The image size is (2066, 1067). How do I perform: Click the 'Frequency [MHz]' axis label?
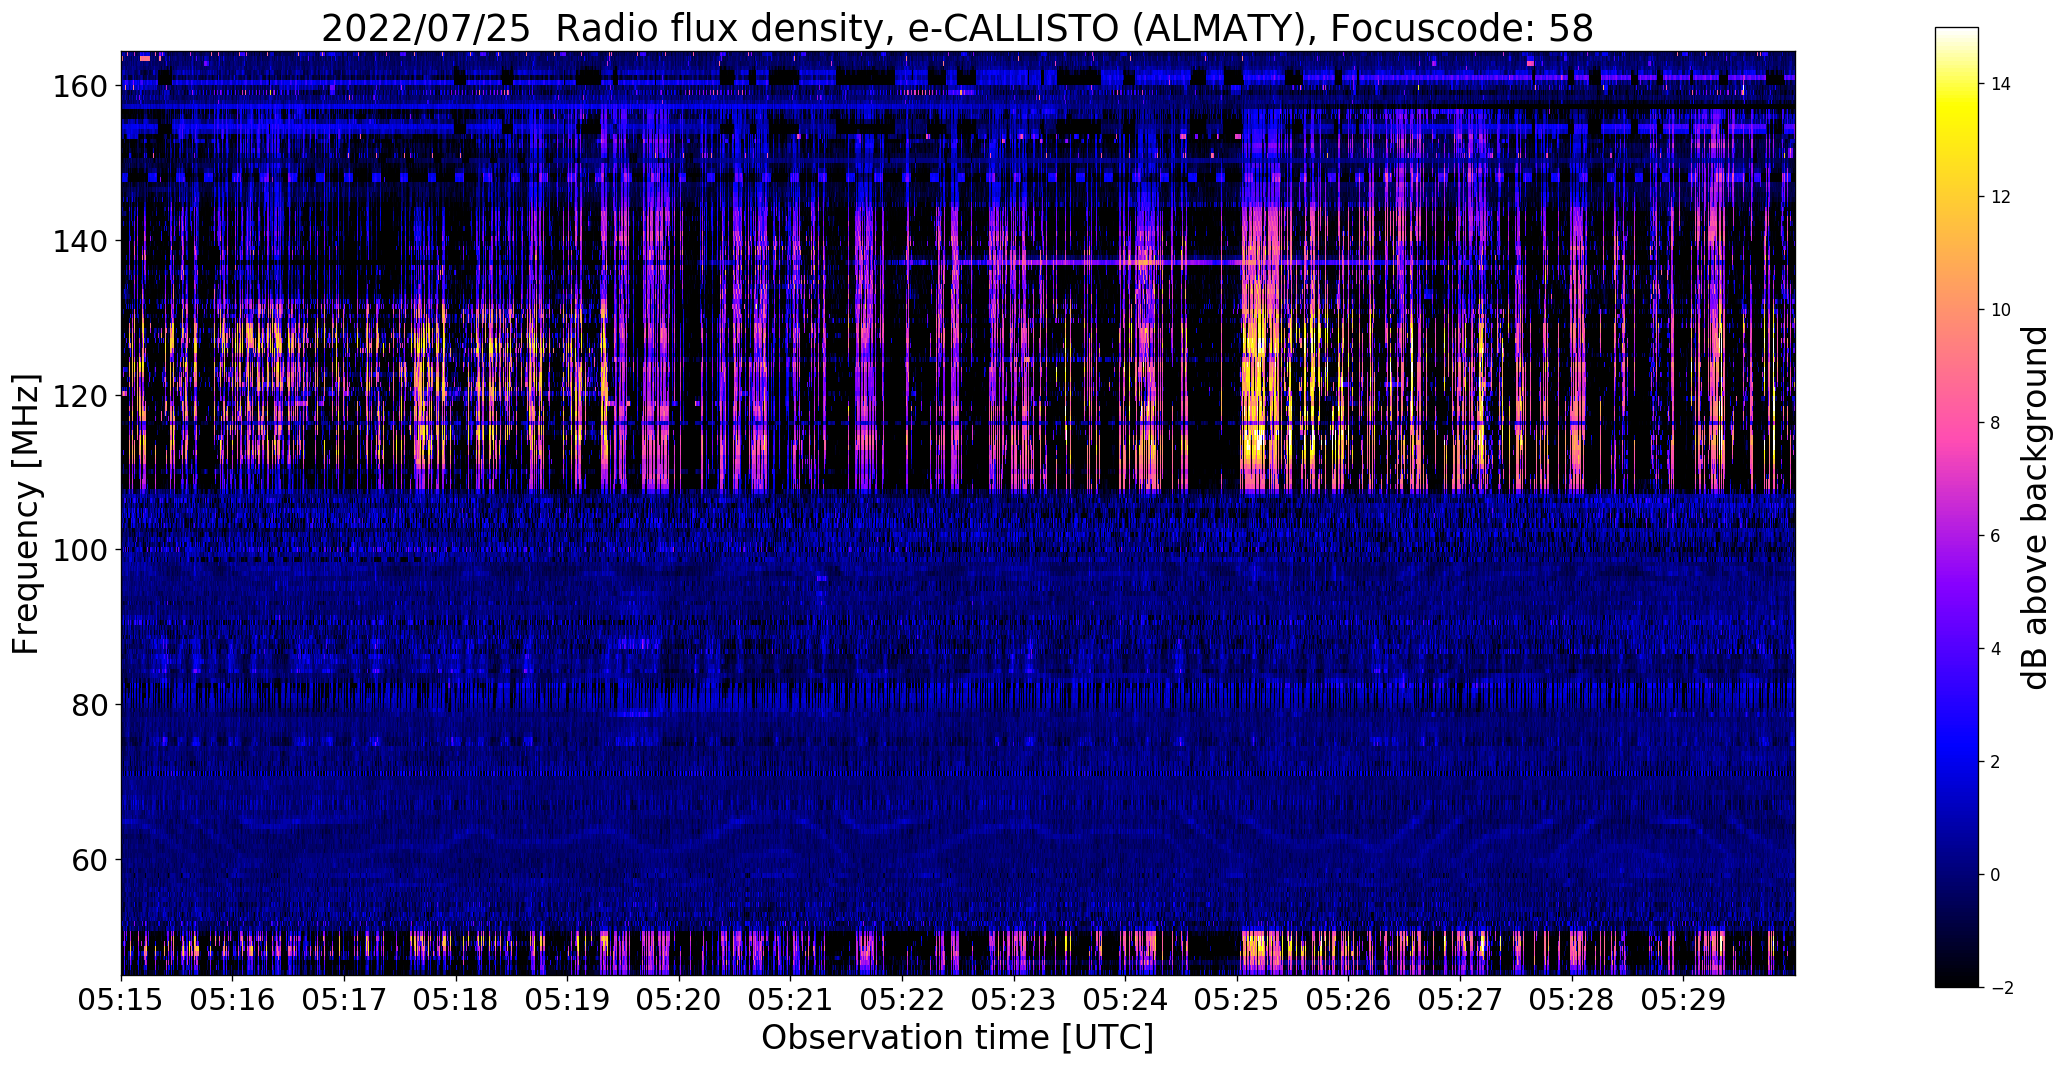point(26,514)
